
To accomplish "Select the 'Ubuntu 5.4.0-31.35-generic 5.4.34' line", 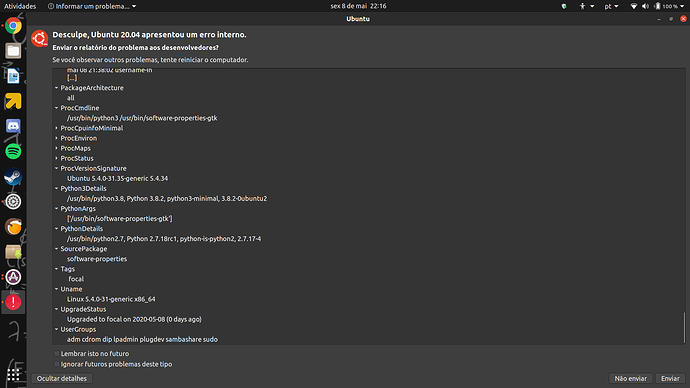I will point(117,179).
